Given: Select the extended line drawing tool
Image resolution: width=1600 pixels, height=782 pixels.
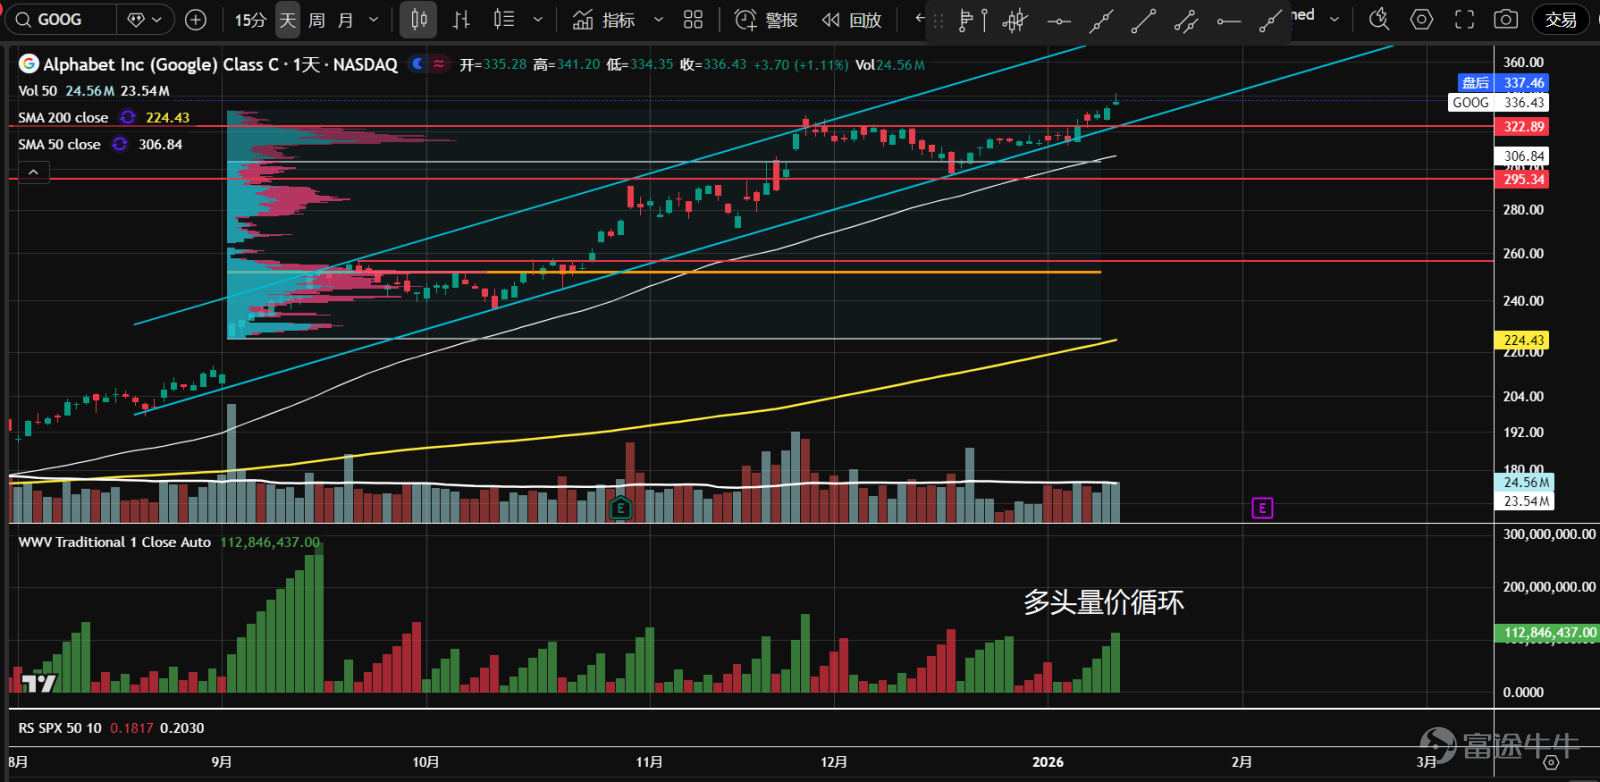Looking at the screenshot, I should 1101,20.
